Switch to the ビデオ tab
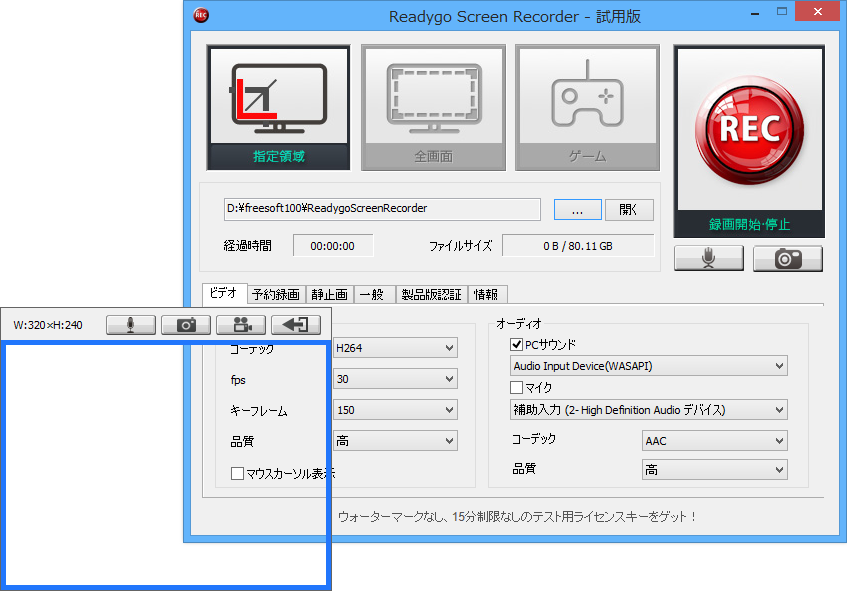 pos(224,293)
